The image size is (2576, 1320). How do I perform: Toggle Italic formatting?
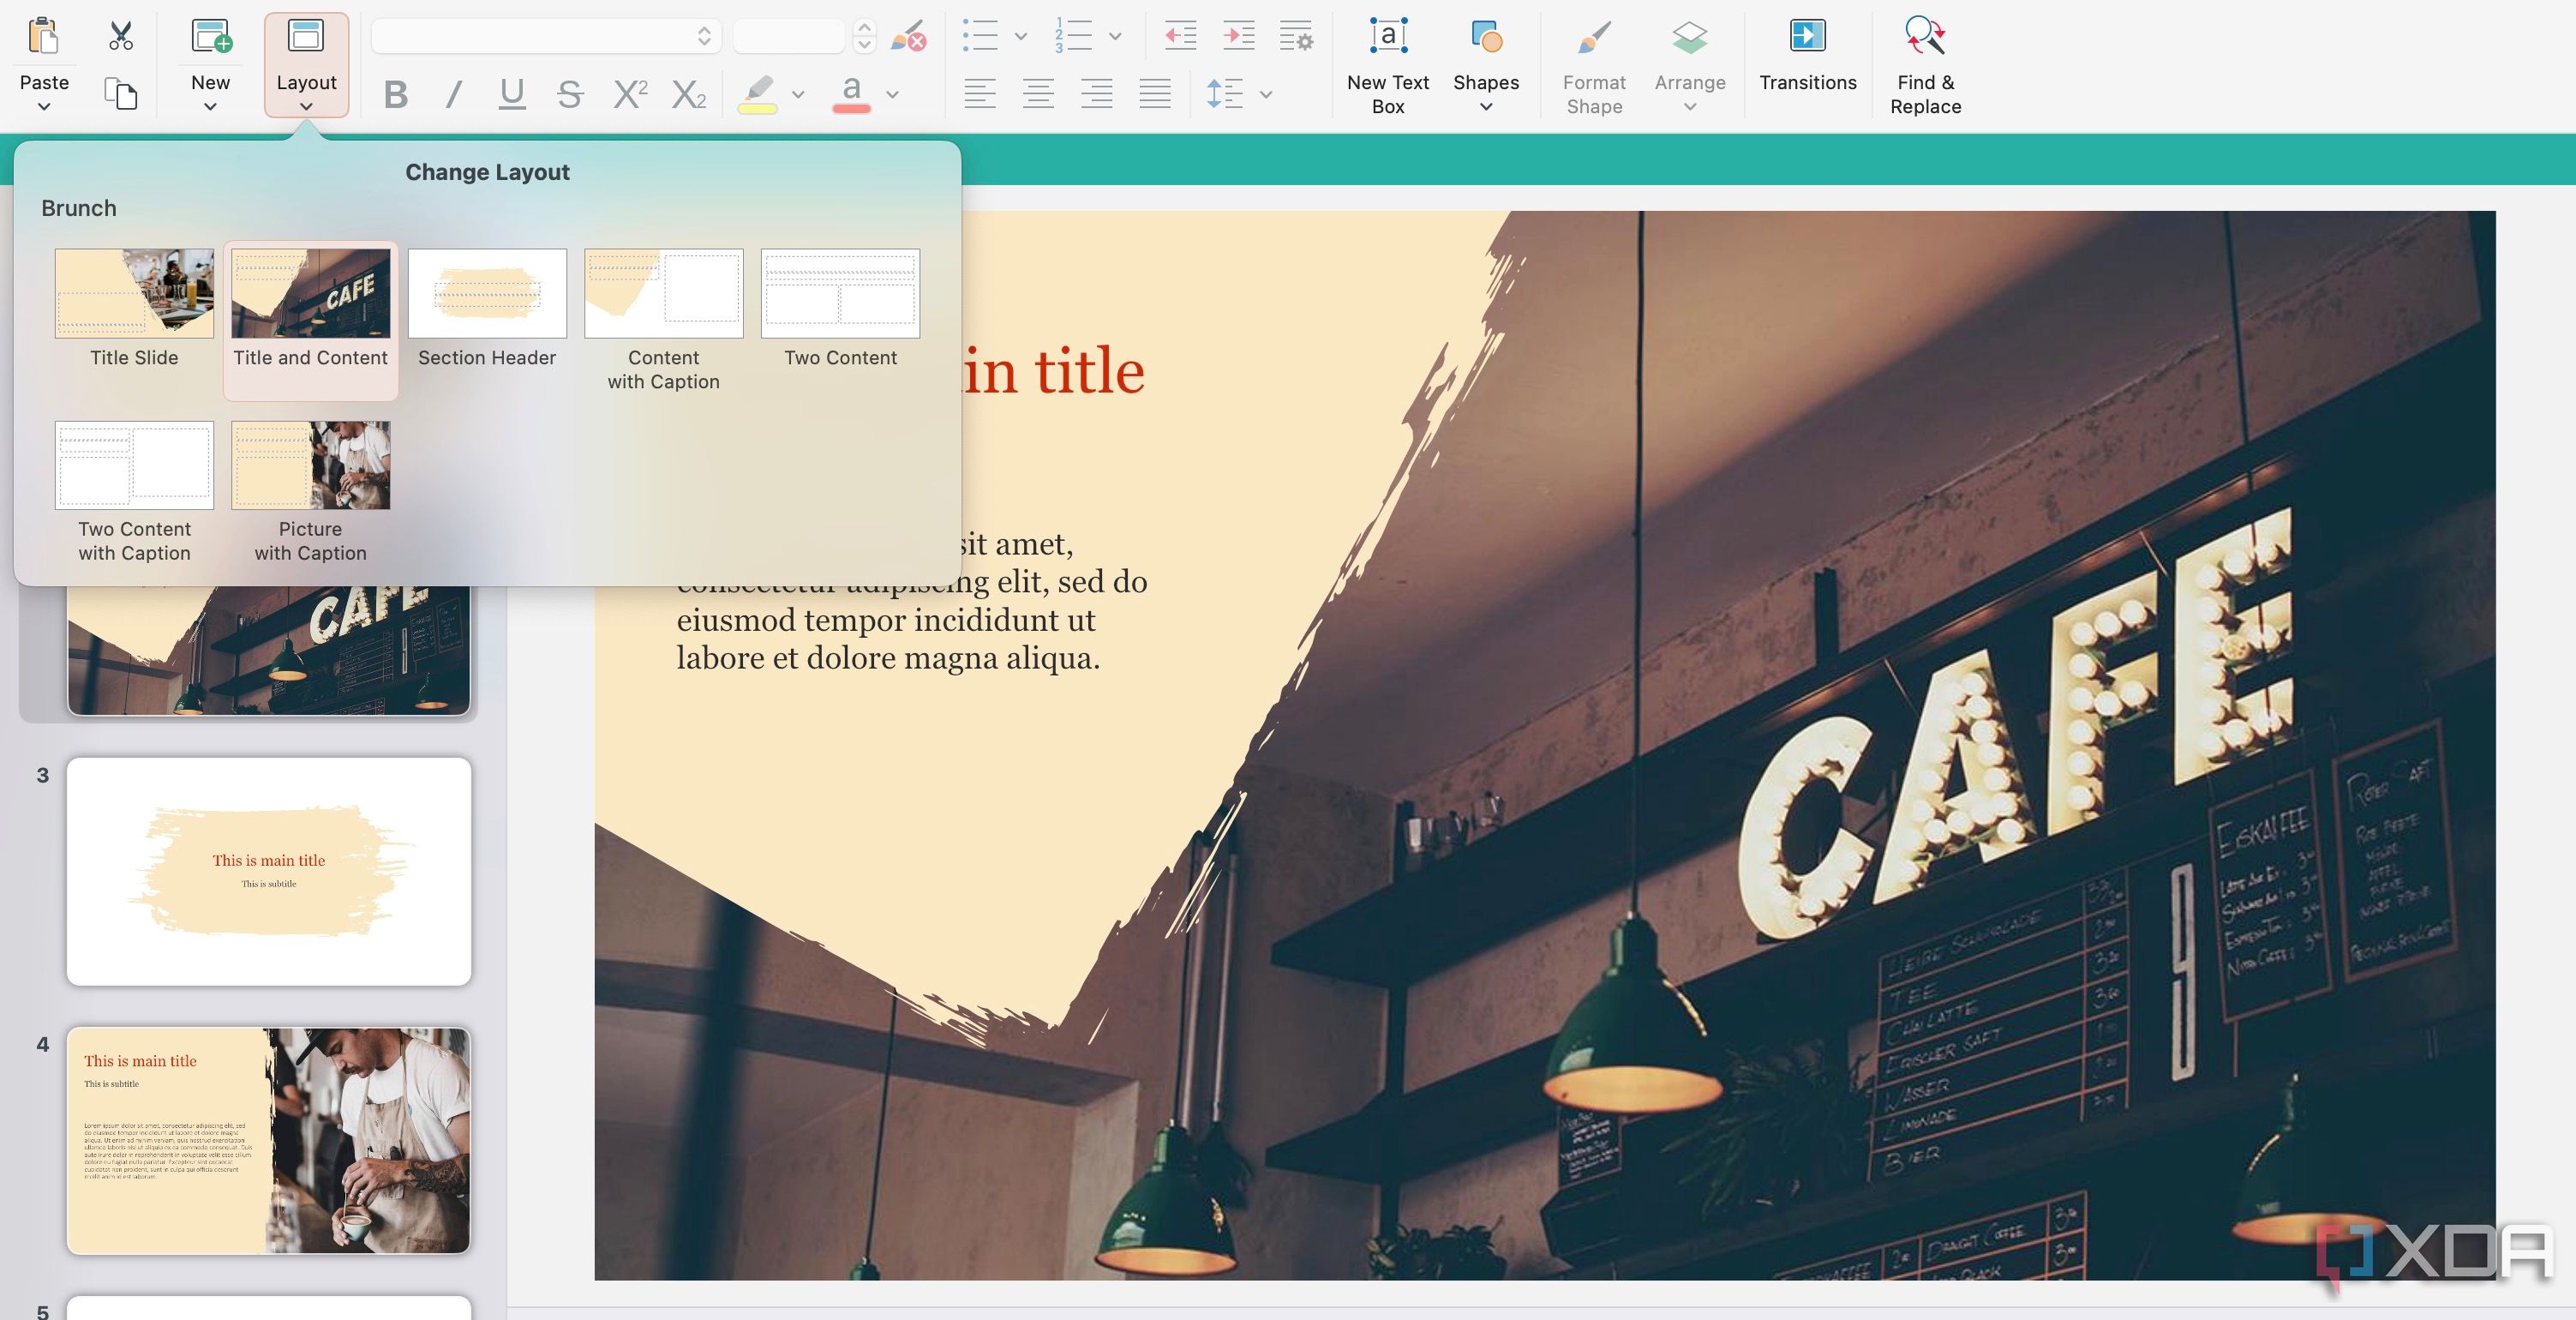coord(454,94)
